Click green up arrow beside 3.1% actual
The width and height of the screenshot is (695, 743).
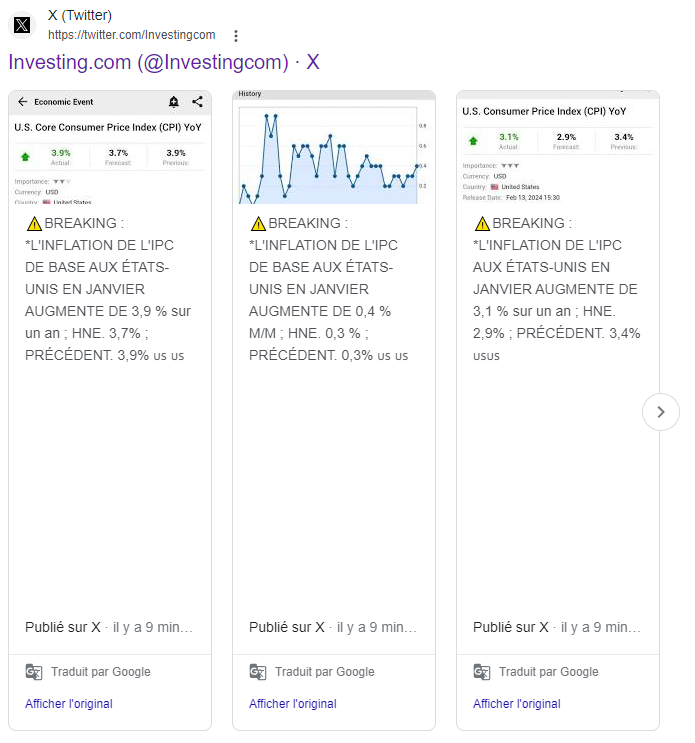click(x=473, y=141)
